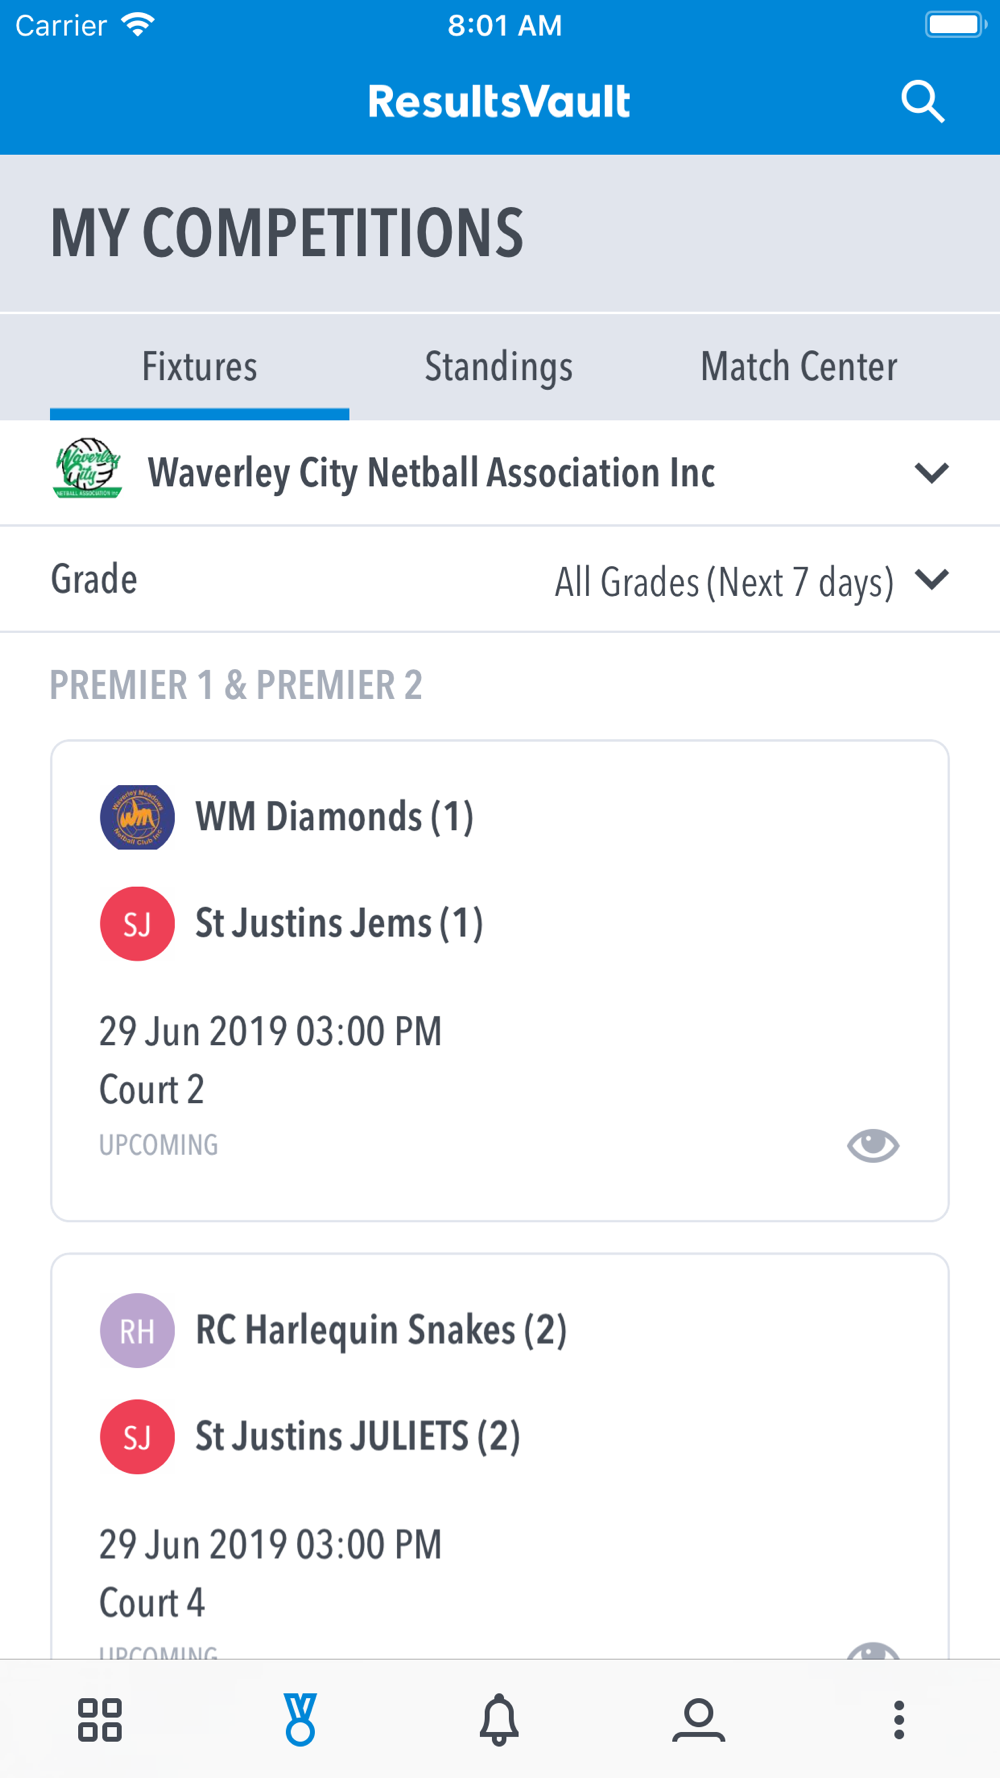1000x1778 pixels.
Task: Expand the Grade chevron arrow
Action: [x=931, y=580]
